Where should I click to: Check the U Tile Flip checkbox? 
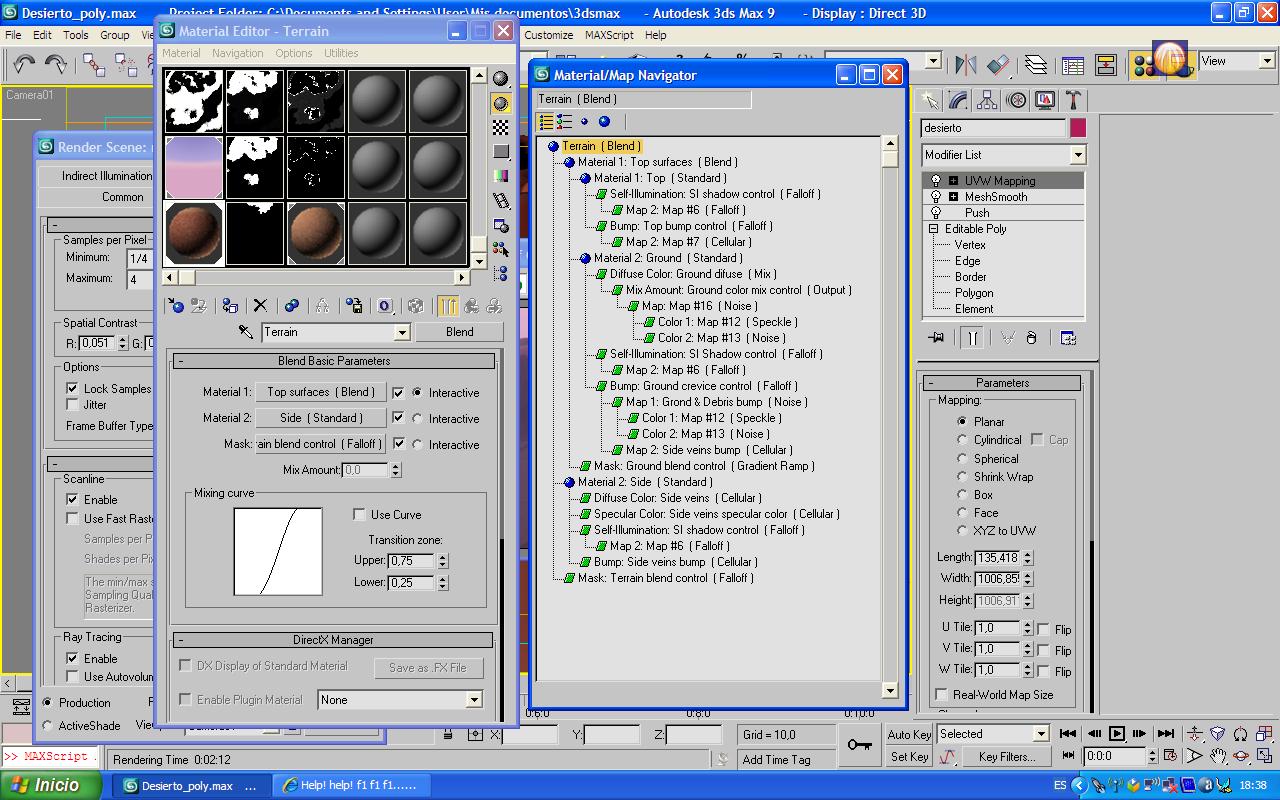1044,629
